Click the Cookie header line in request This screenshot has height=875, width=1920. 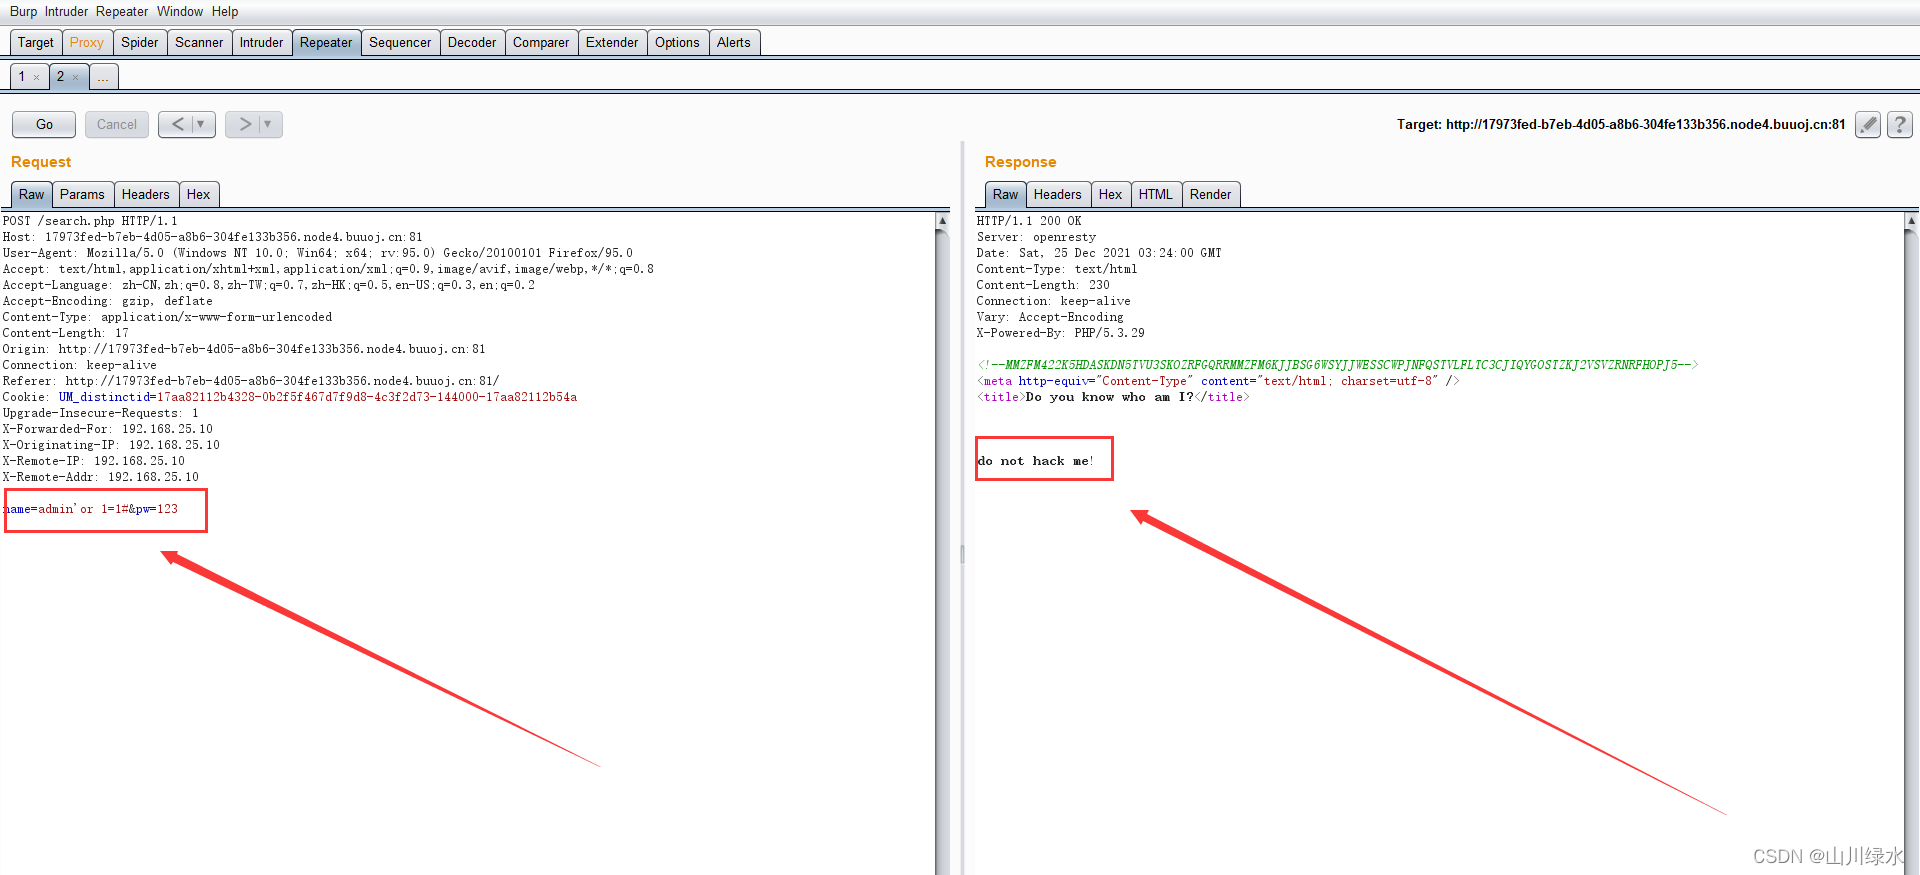[x=290, y=397]
